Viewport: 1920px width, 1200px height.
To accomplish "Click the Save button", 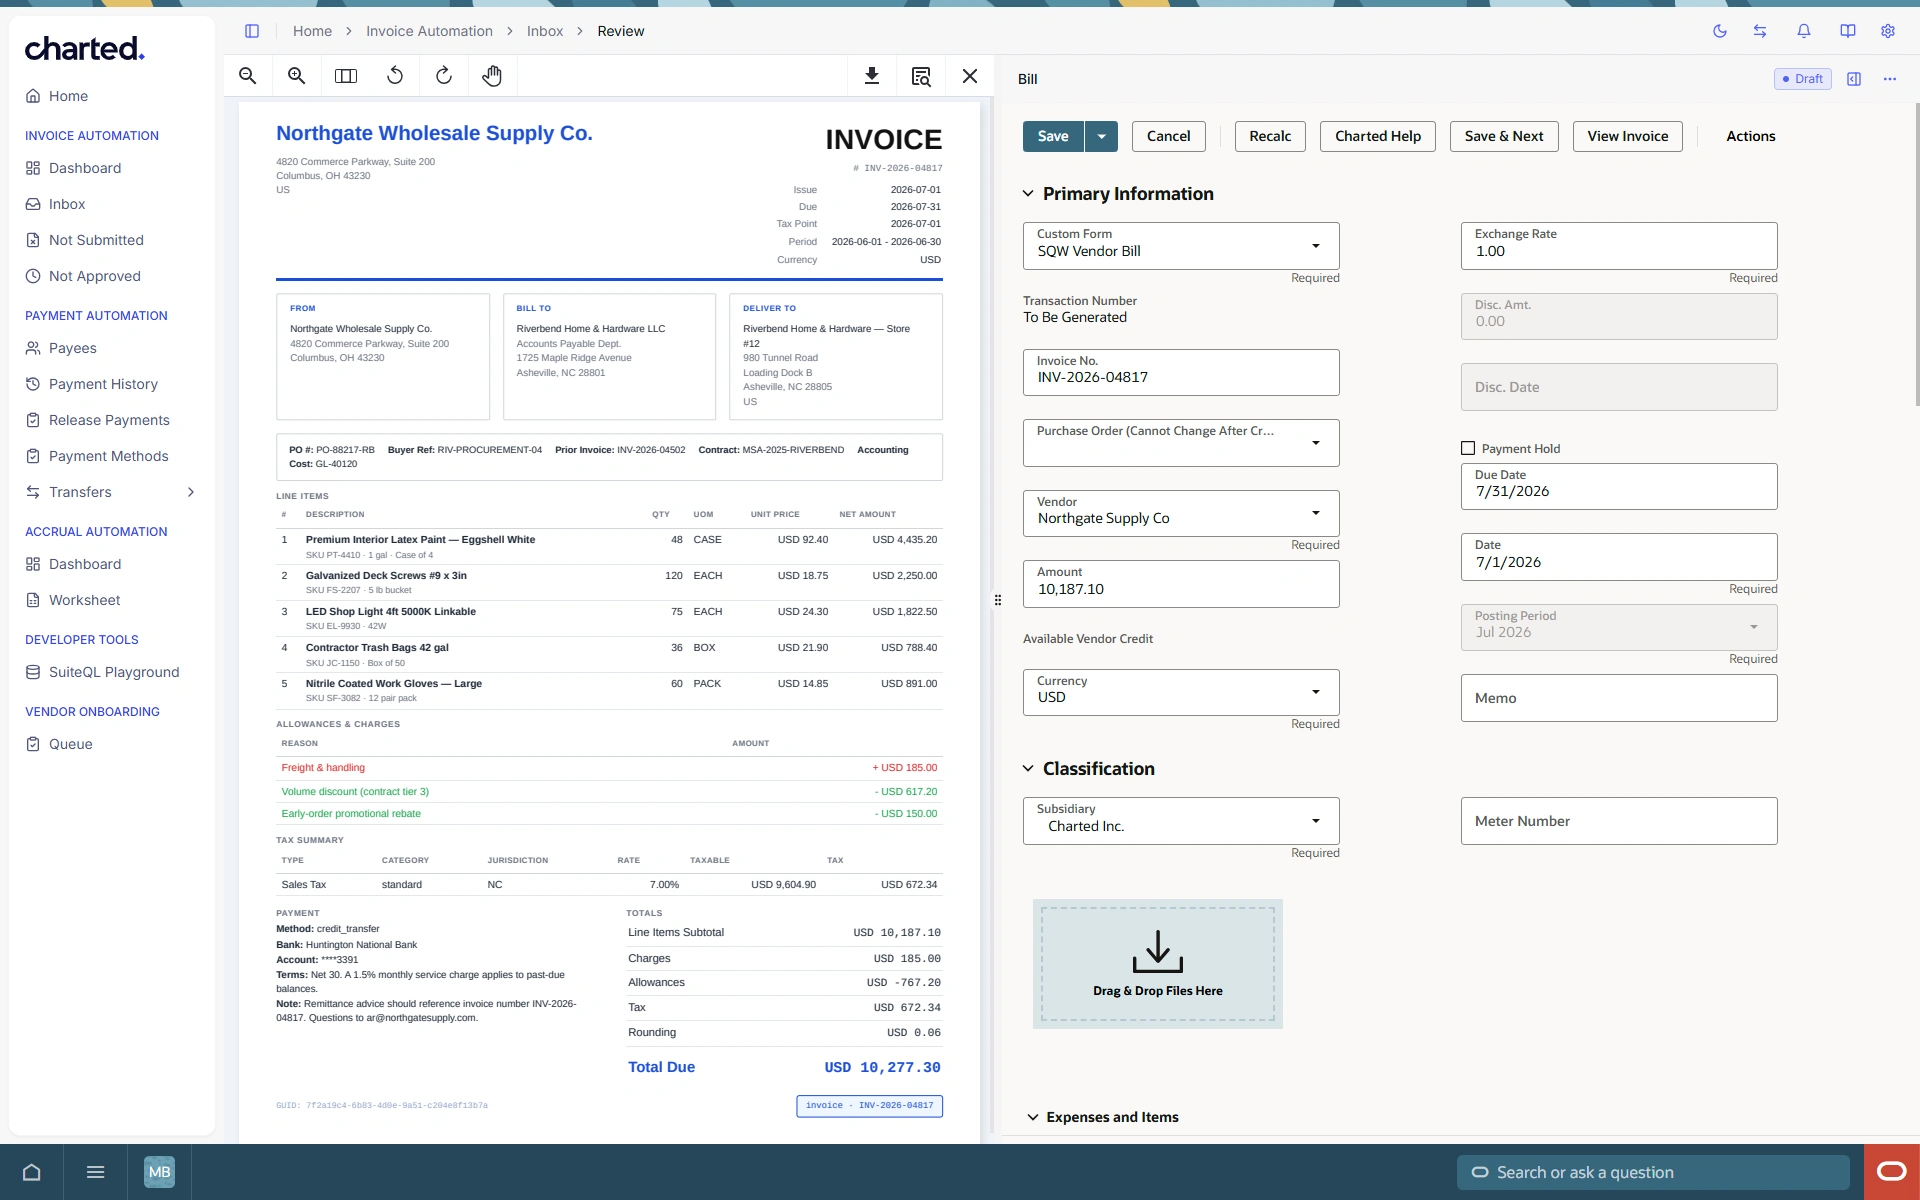I will (1053, 136).
